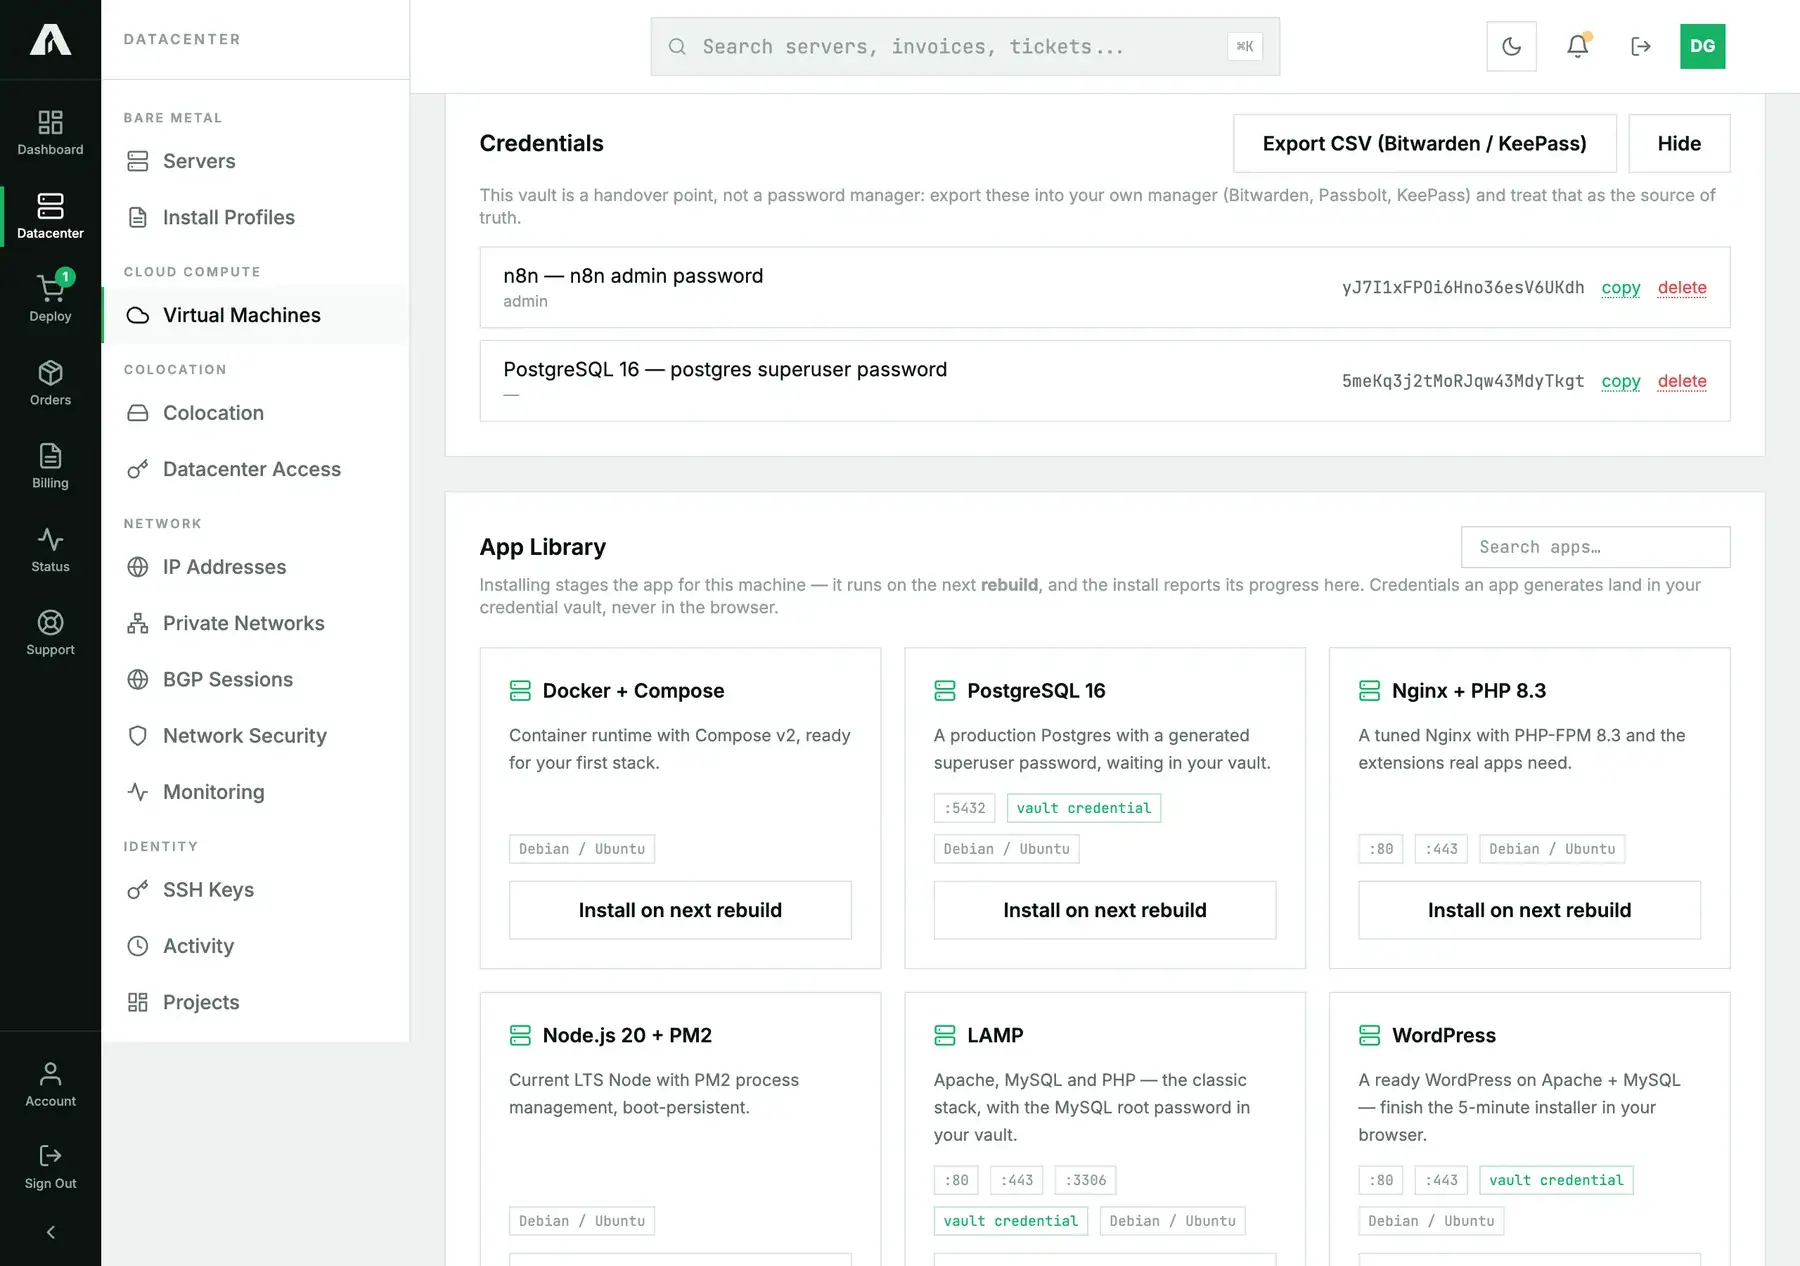Delete the postgres superuser password credential

click(x=1682, y=381)
